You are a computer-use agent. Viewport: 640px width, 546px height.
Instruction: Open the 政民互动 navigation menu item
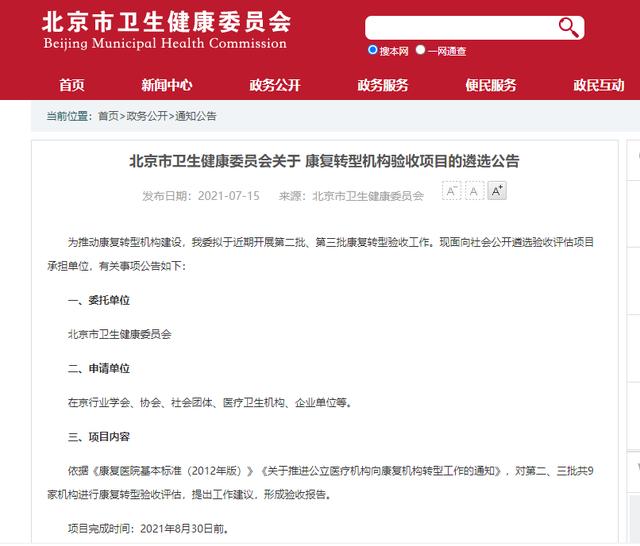click(x=599, y=85)
